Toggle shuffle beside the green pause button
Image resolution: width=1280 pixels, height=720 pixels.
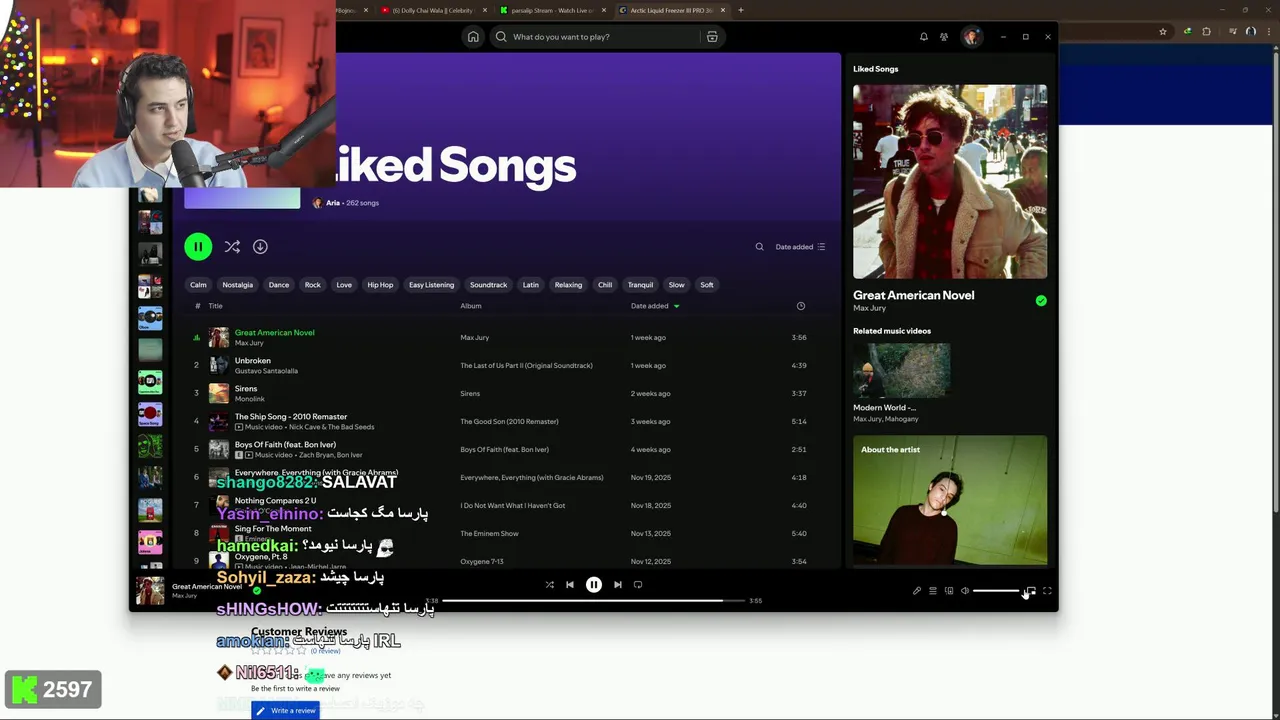(x=232, y=246)
